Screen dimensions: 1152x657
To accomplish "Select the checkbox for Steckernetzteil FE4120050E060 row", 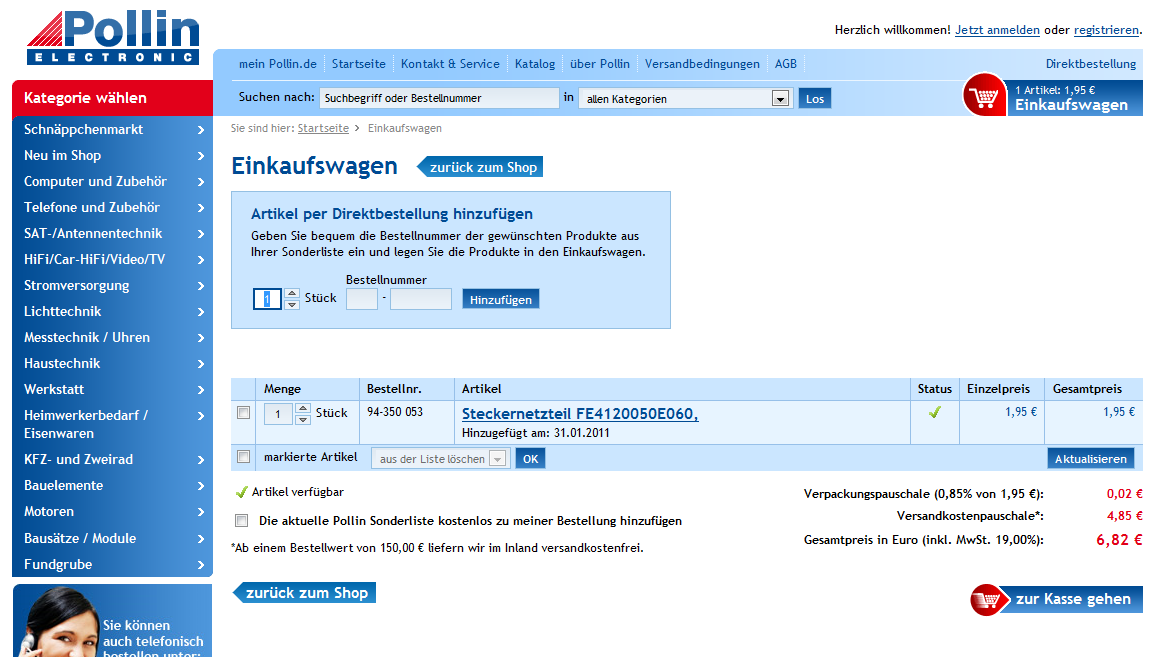I will 243,413.
